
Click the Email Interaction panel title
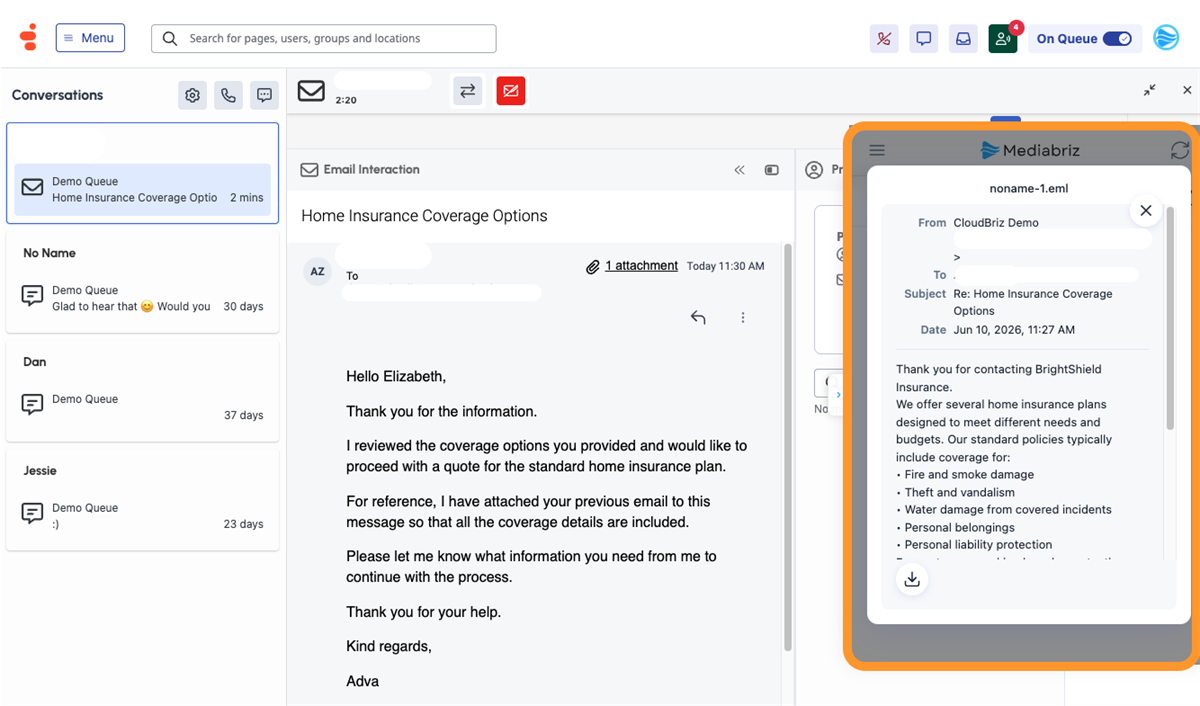372,170
